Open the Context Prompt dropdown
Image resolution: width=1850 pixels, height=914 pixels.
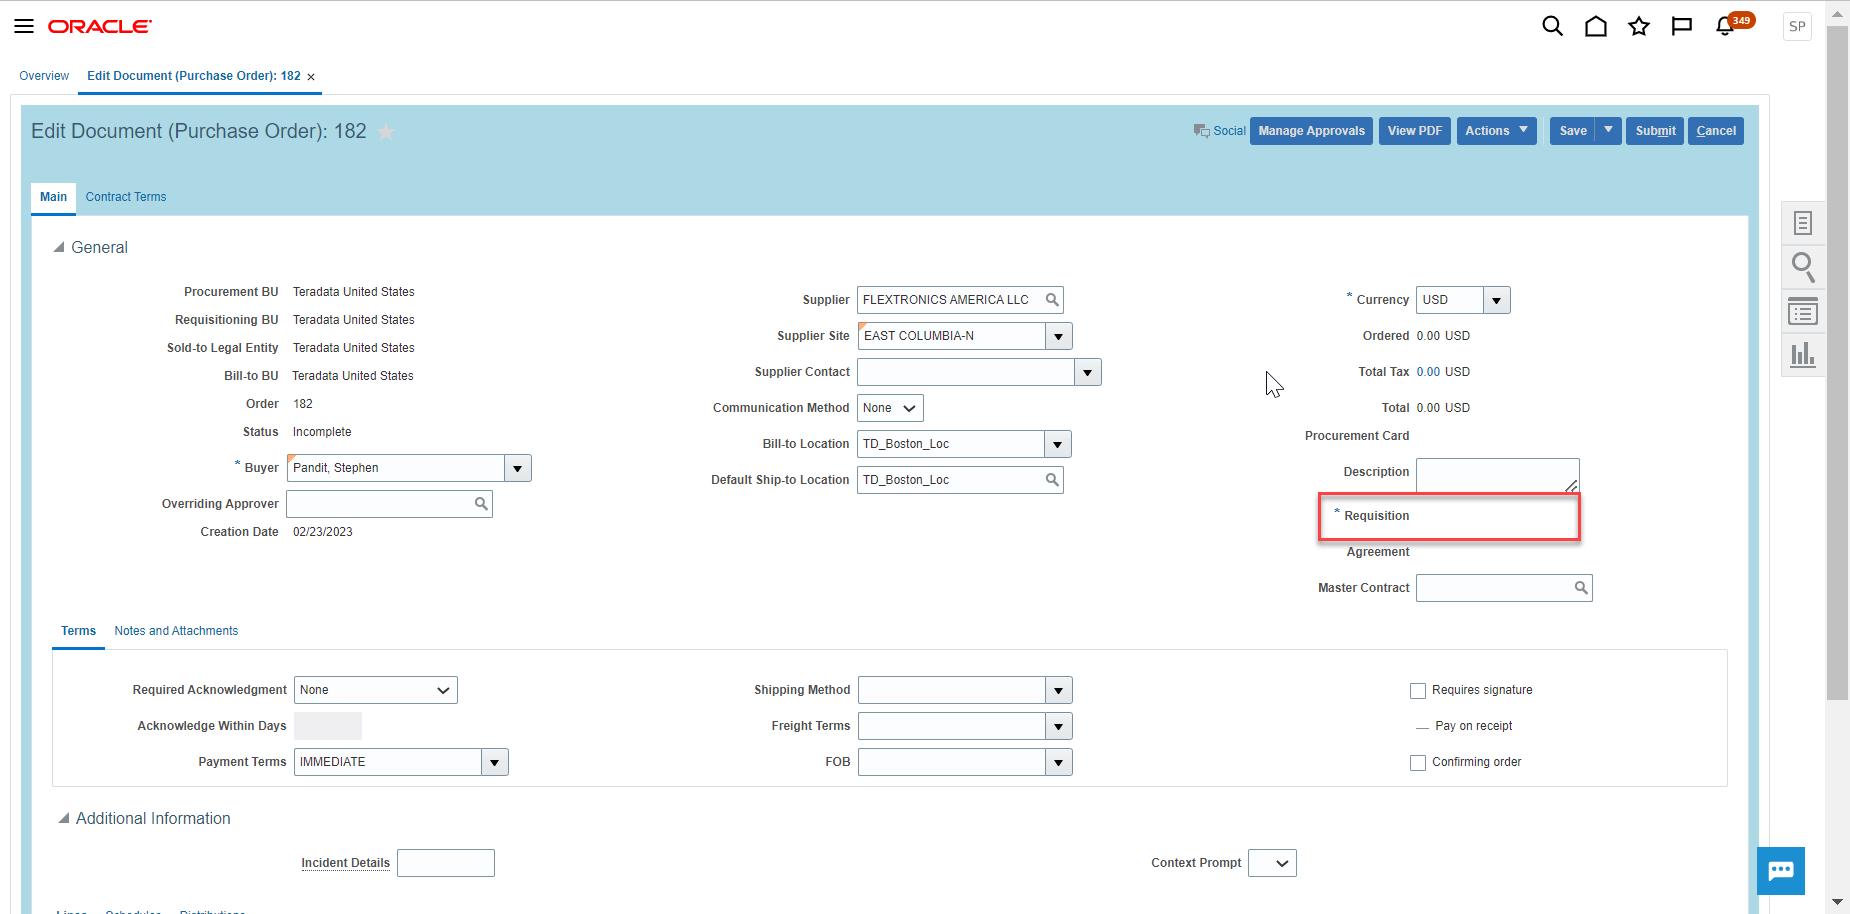coord(1272,863)
